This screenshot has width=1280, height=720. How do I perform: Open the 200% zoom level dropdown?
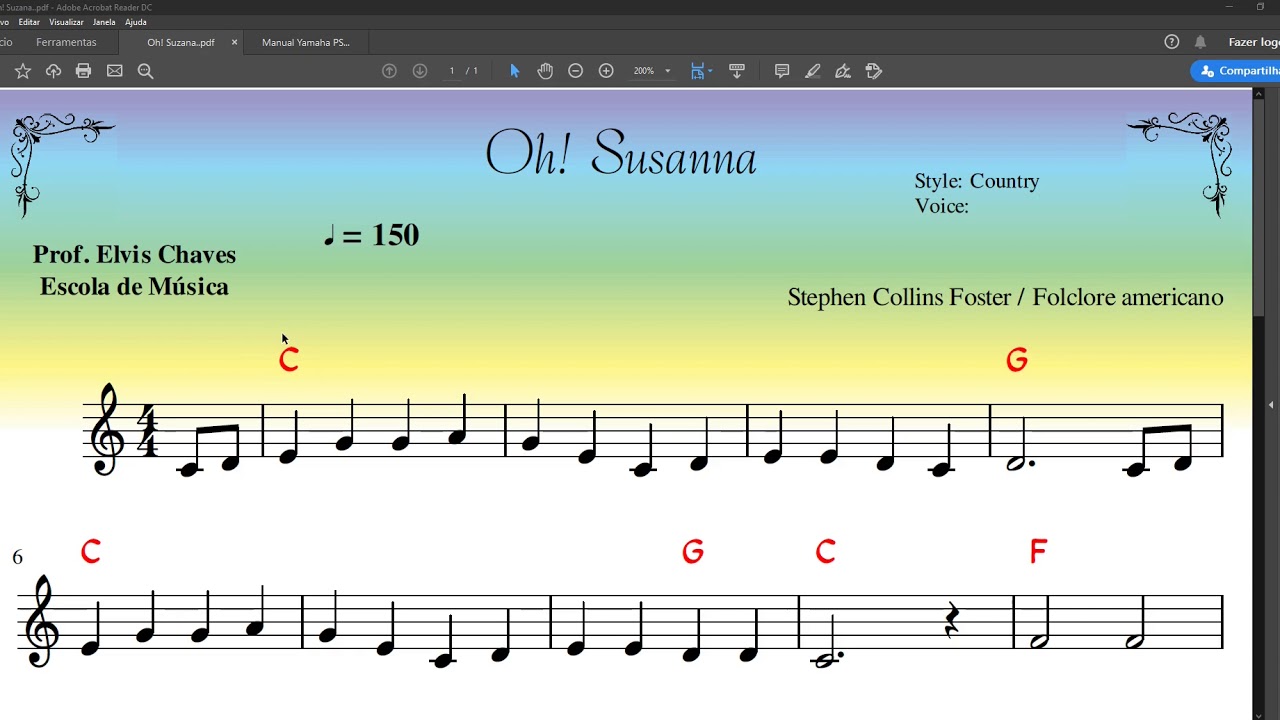651,71
